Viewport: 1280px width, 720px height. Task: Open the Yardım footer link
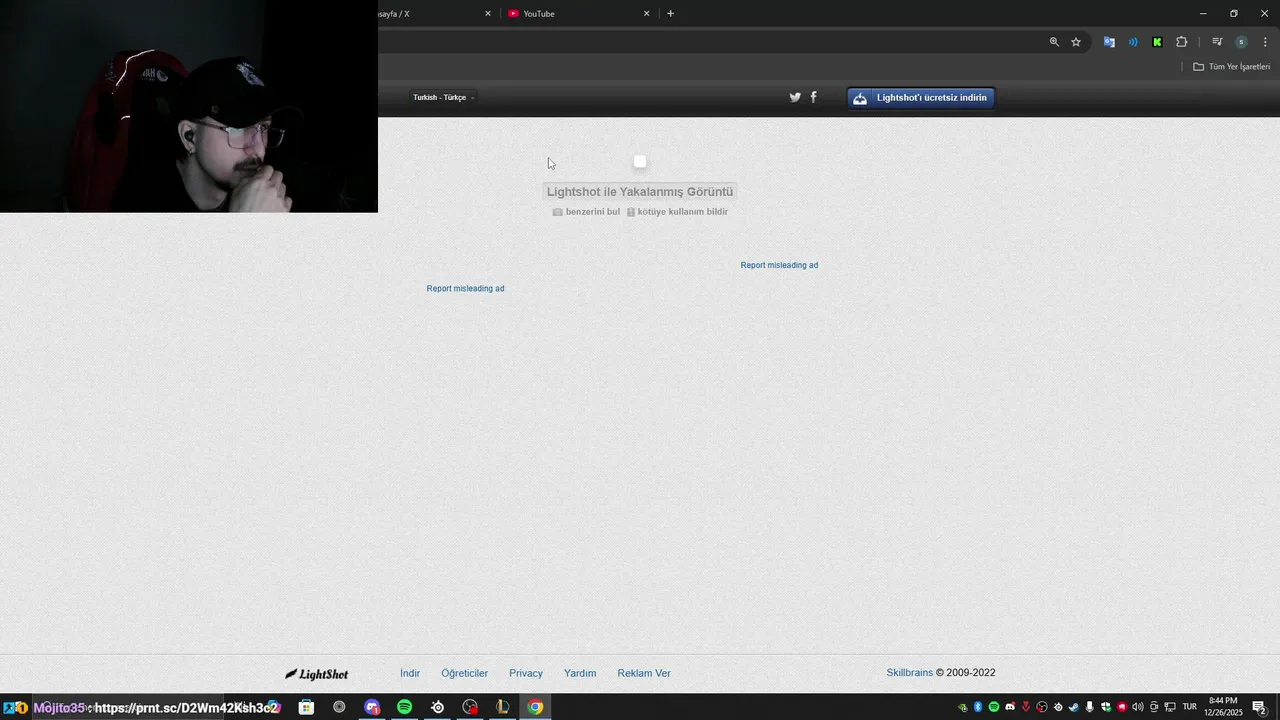pyautogui.click(x=580, y=673)
